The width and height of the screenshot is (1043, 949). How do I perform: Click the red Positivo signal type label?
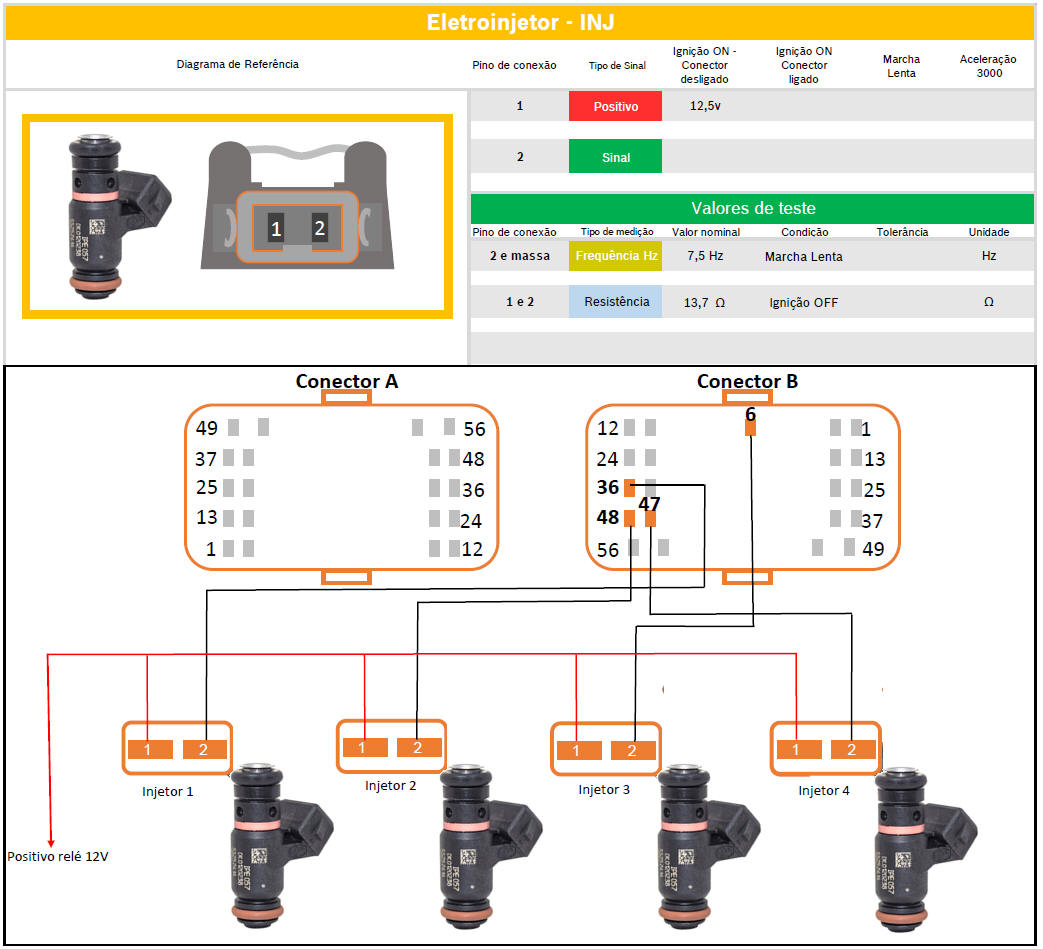click(x=615, y=106)
